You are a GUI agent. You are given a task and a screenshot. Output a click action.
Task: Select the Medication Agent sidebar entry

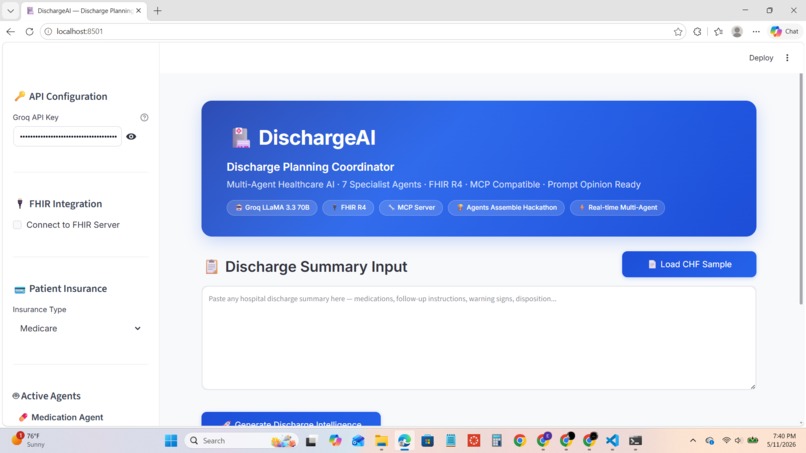(61, 417)
